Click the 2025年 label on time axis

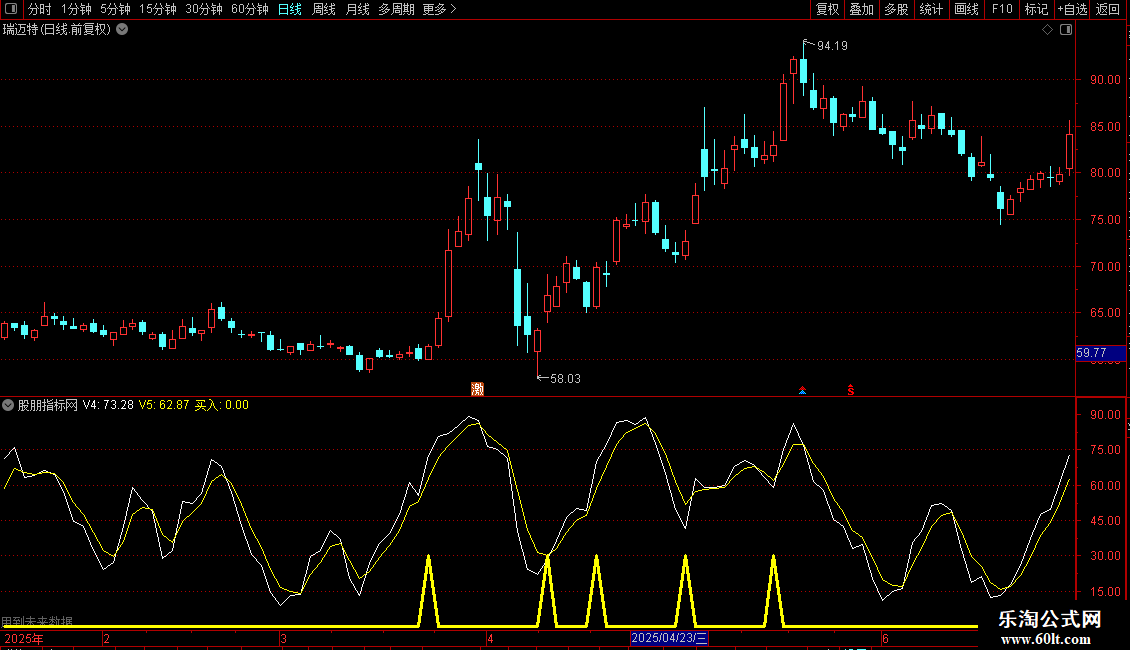24,638
